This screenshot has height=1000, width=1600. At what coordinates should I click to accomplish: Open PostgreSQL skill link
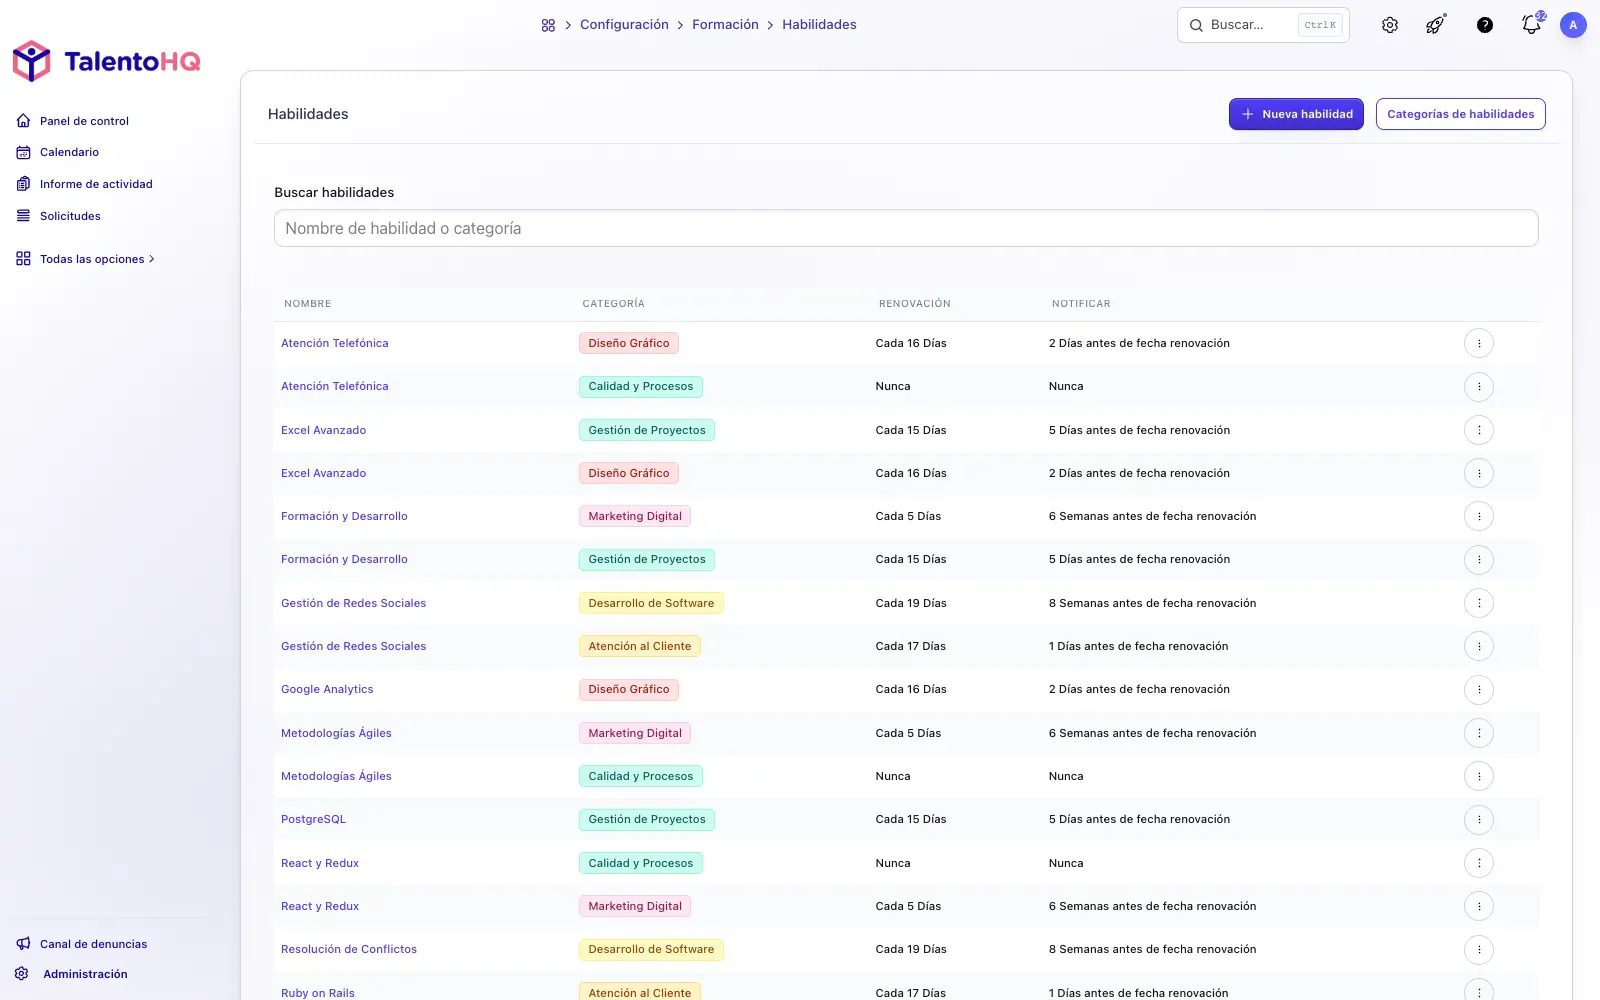313,819
